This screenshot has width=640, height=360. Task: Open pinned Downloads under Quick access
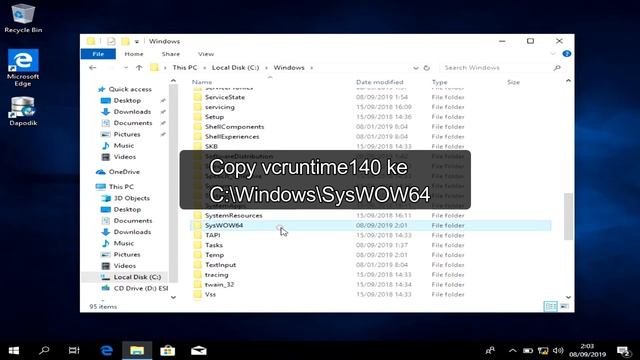pos(132,112)
